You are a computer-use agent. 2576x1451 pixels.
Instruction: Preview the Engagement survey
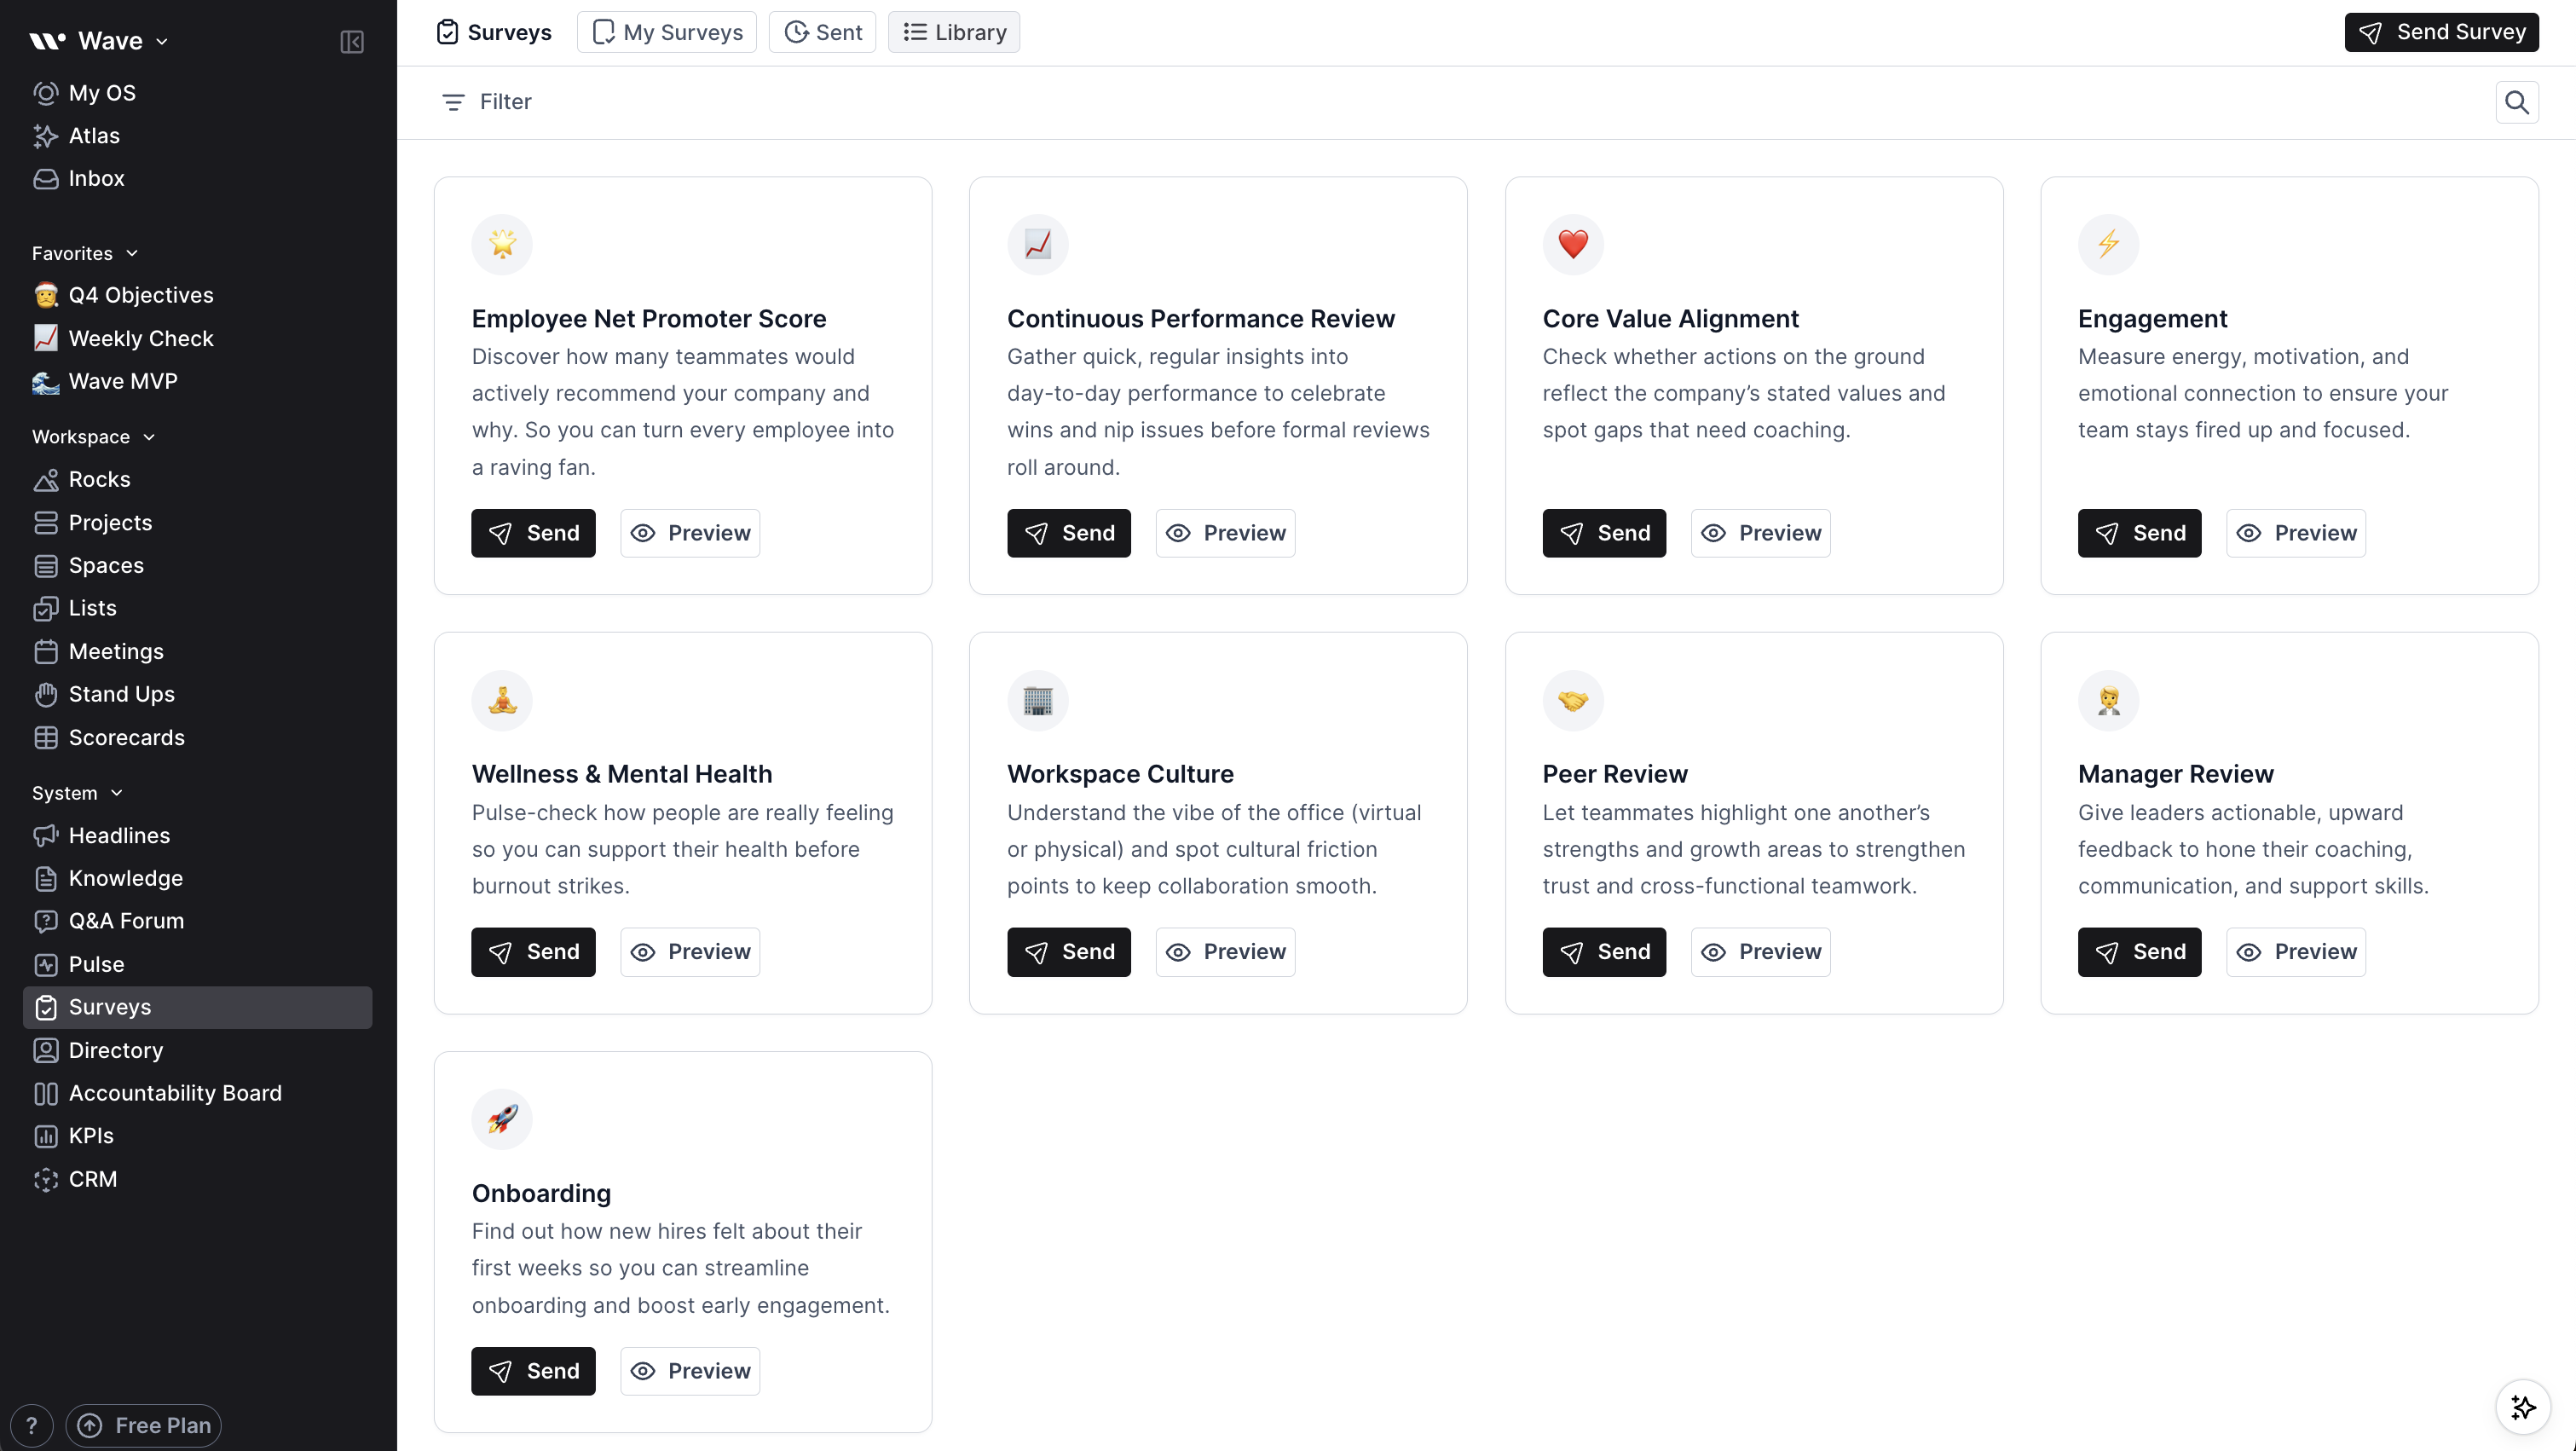2295,533
